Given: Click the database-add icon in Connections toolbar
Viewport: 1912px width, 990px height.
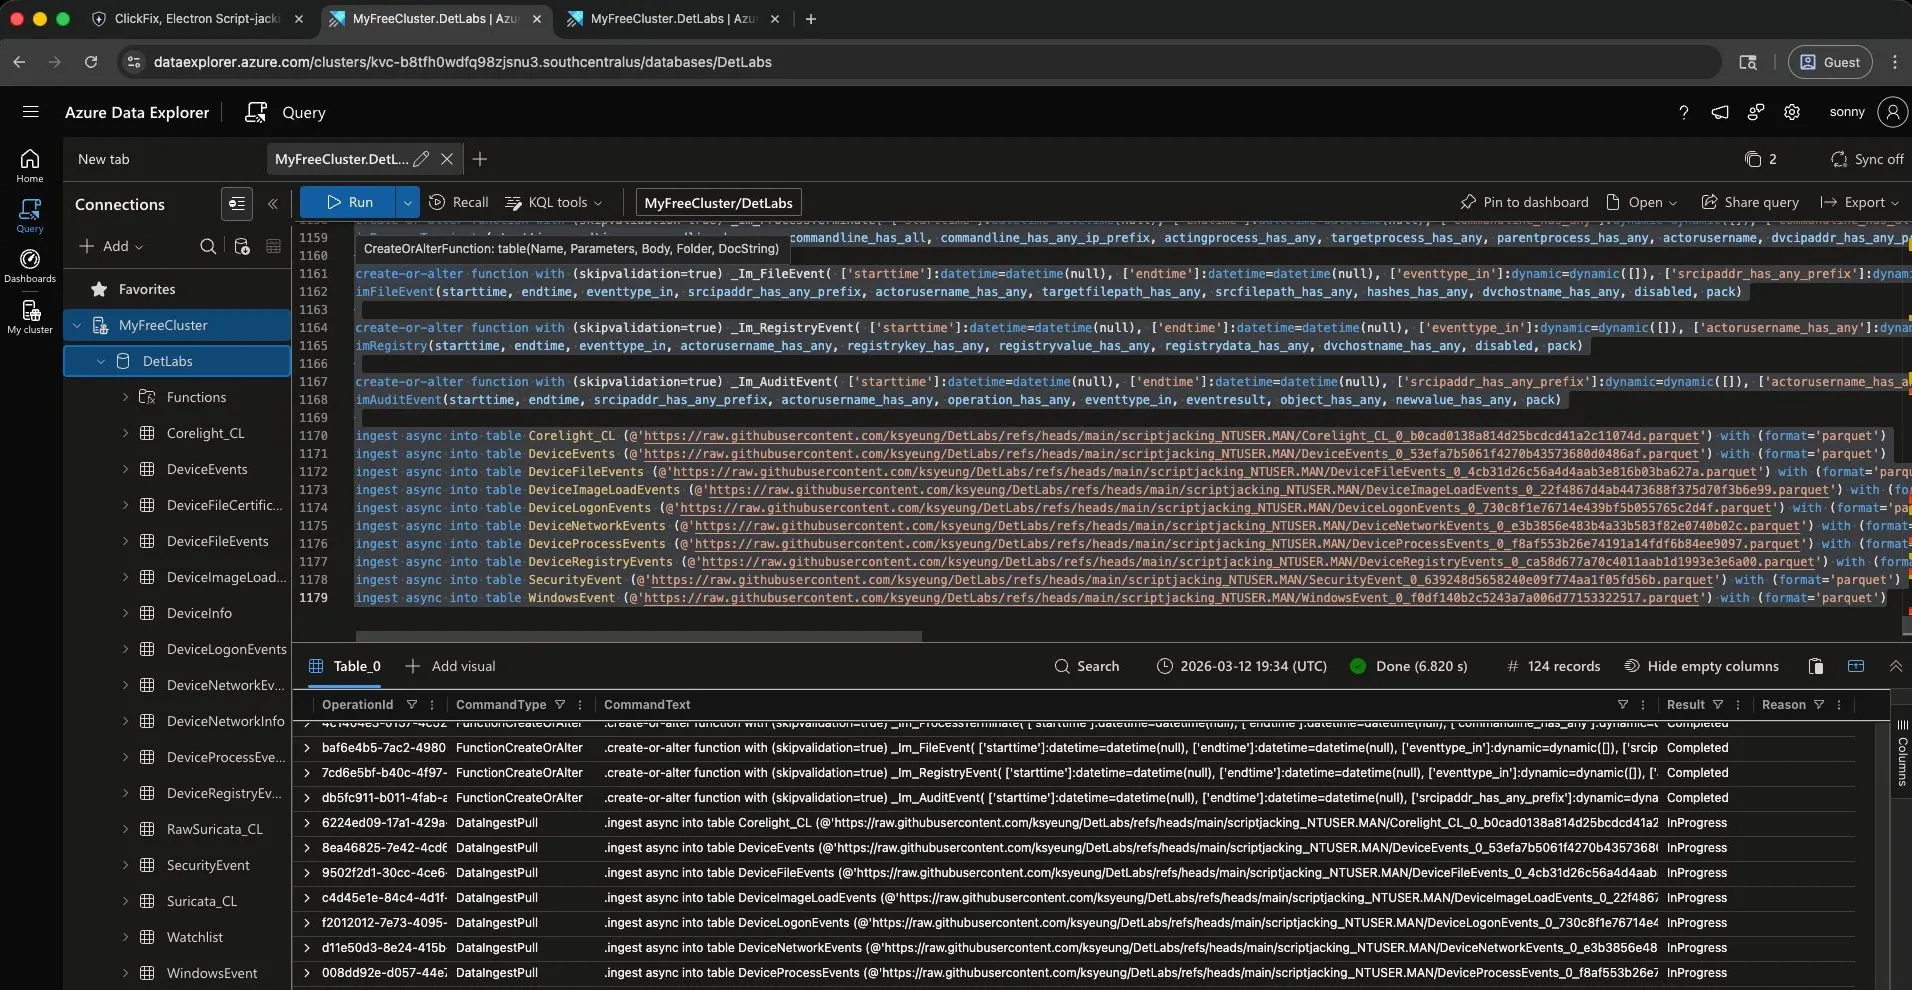Looking at the screenshot, I should [x=241, y=246].
